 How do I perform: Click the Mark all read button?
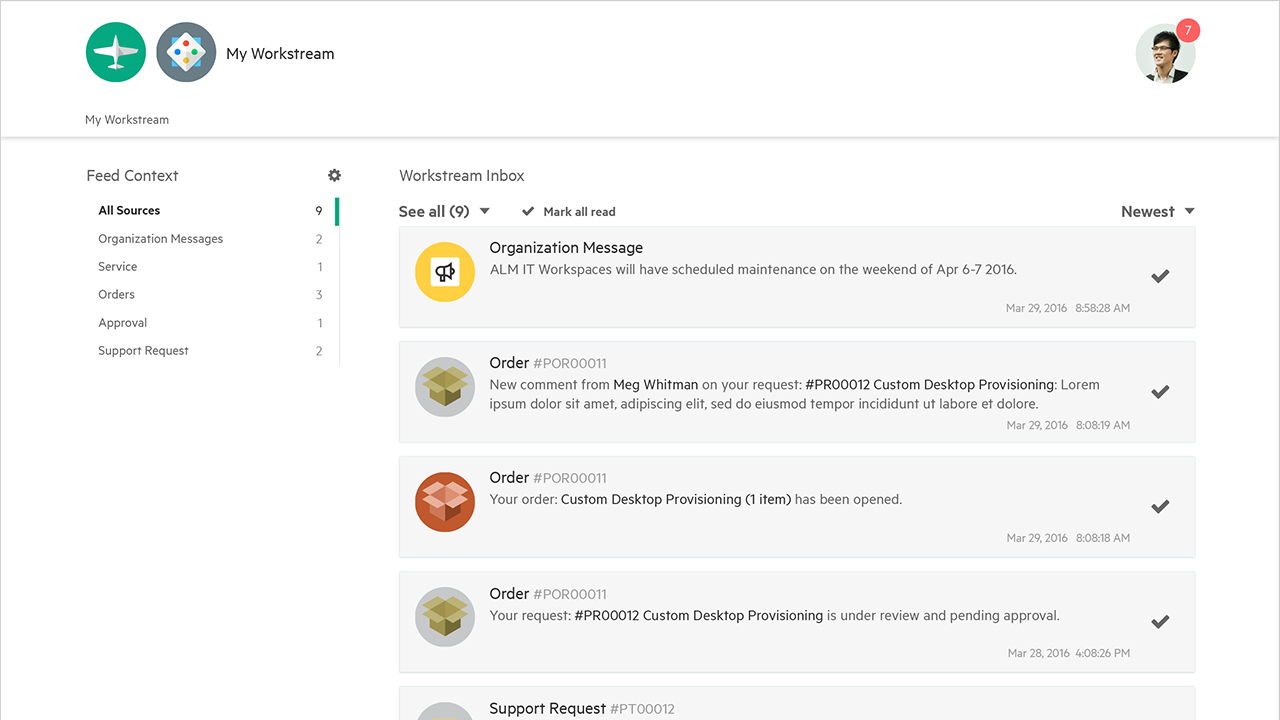(x=568, y=212)
